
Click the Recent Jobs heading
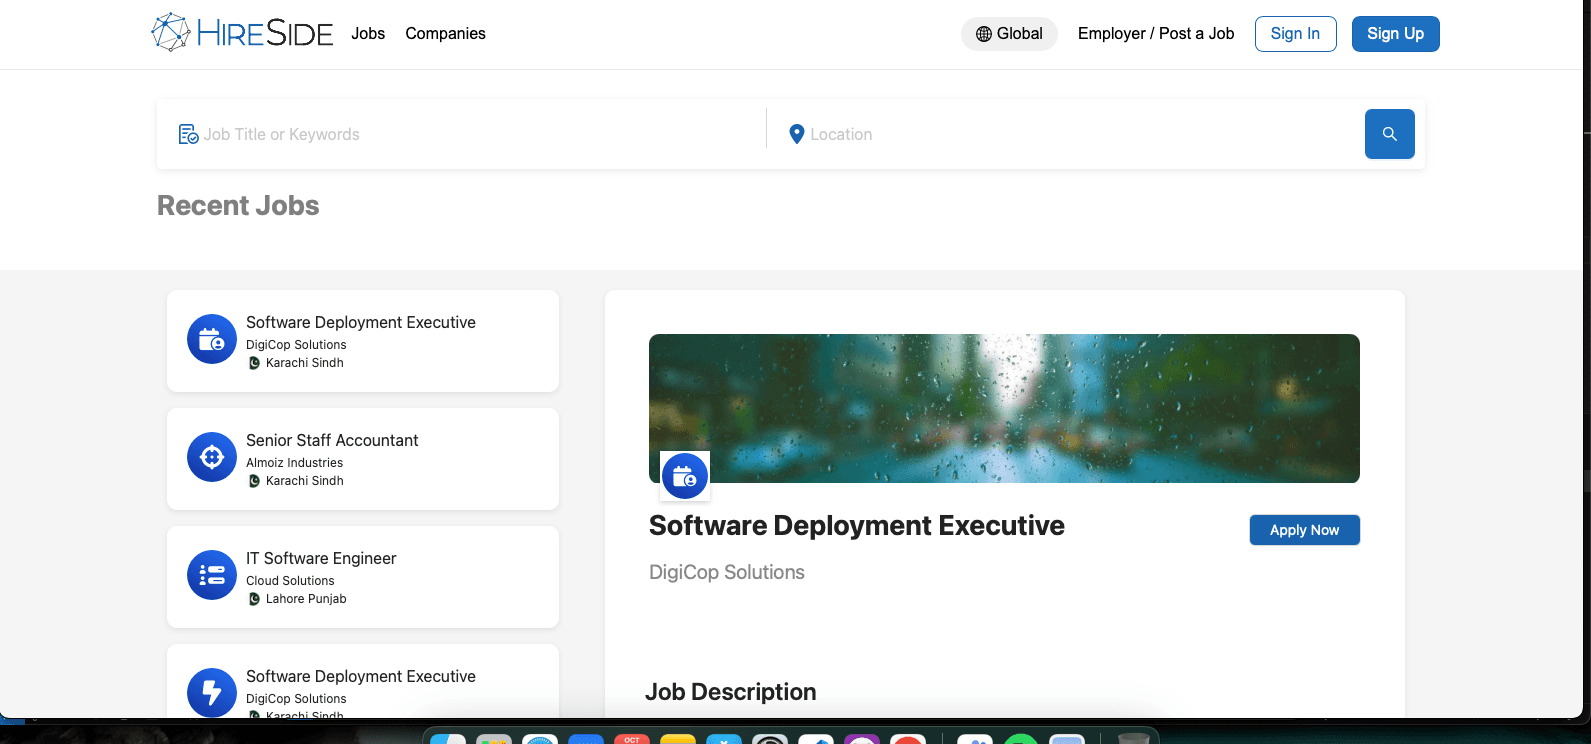coord(238,205)
